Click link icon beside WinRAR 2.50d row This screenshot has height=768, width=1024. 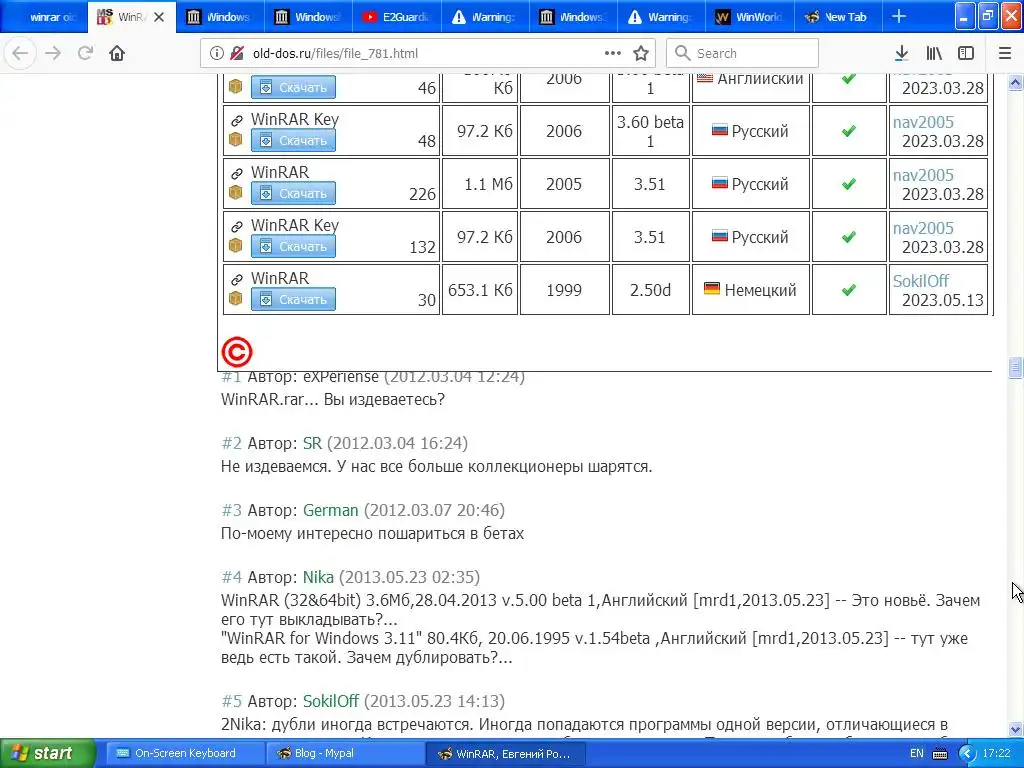click(236, 280)
